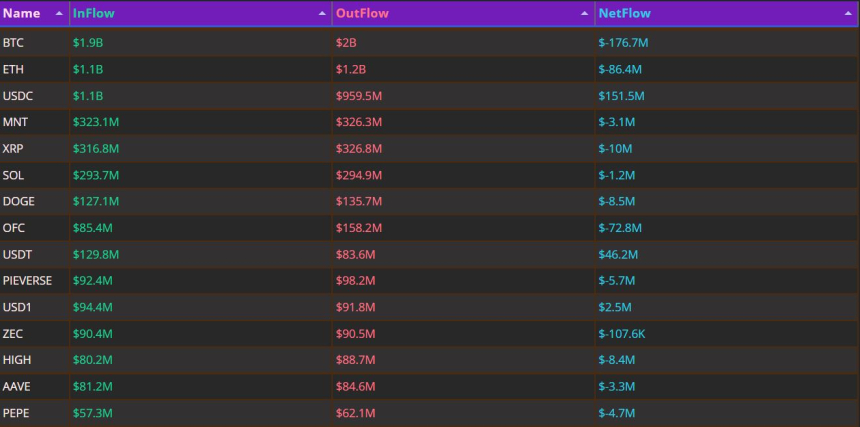The image size is (860, 427).
Task: Click the sort arrow in NetFlow column
Action: pyautogui.click(x=848, y=14)
